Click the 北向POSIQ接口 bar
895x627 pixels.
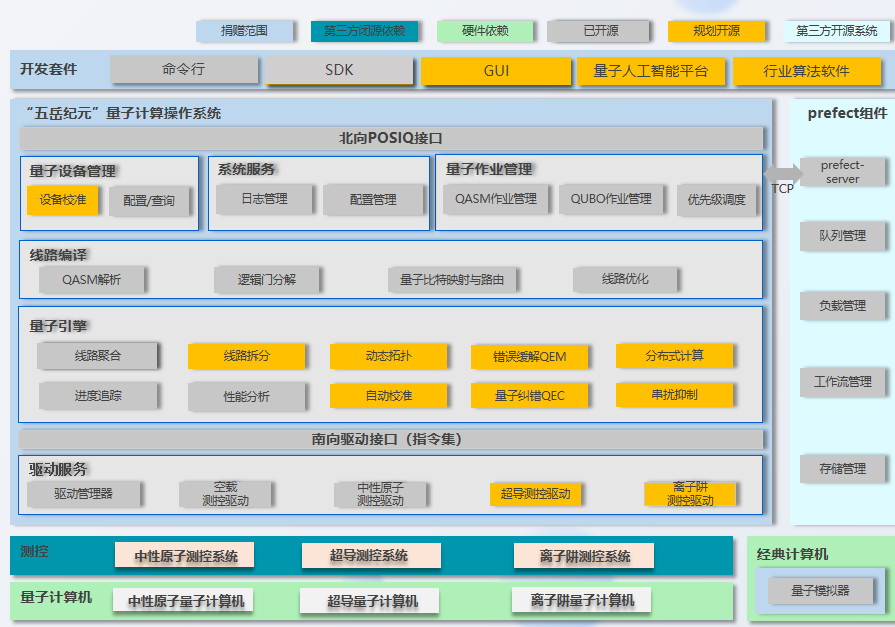point(391,138)
